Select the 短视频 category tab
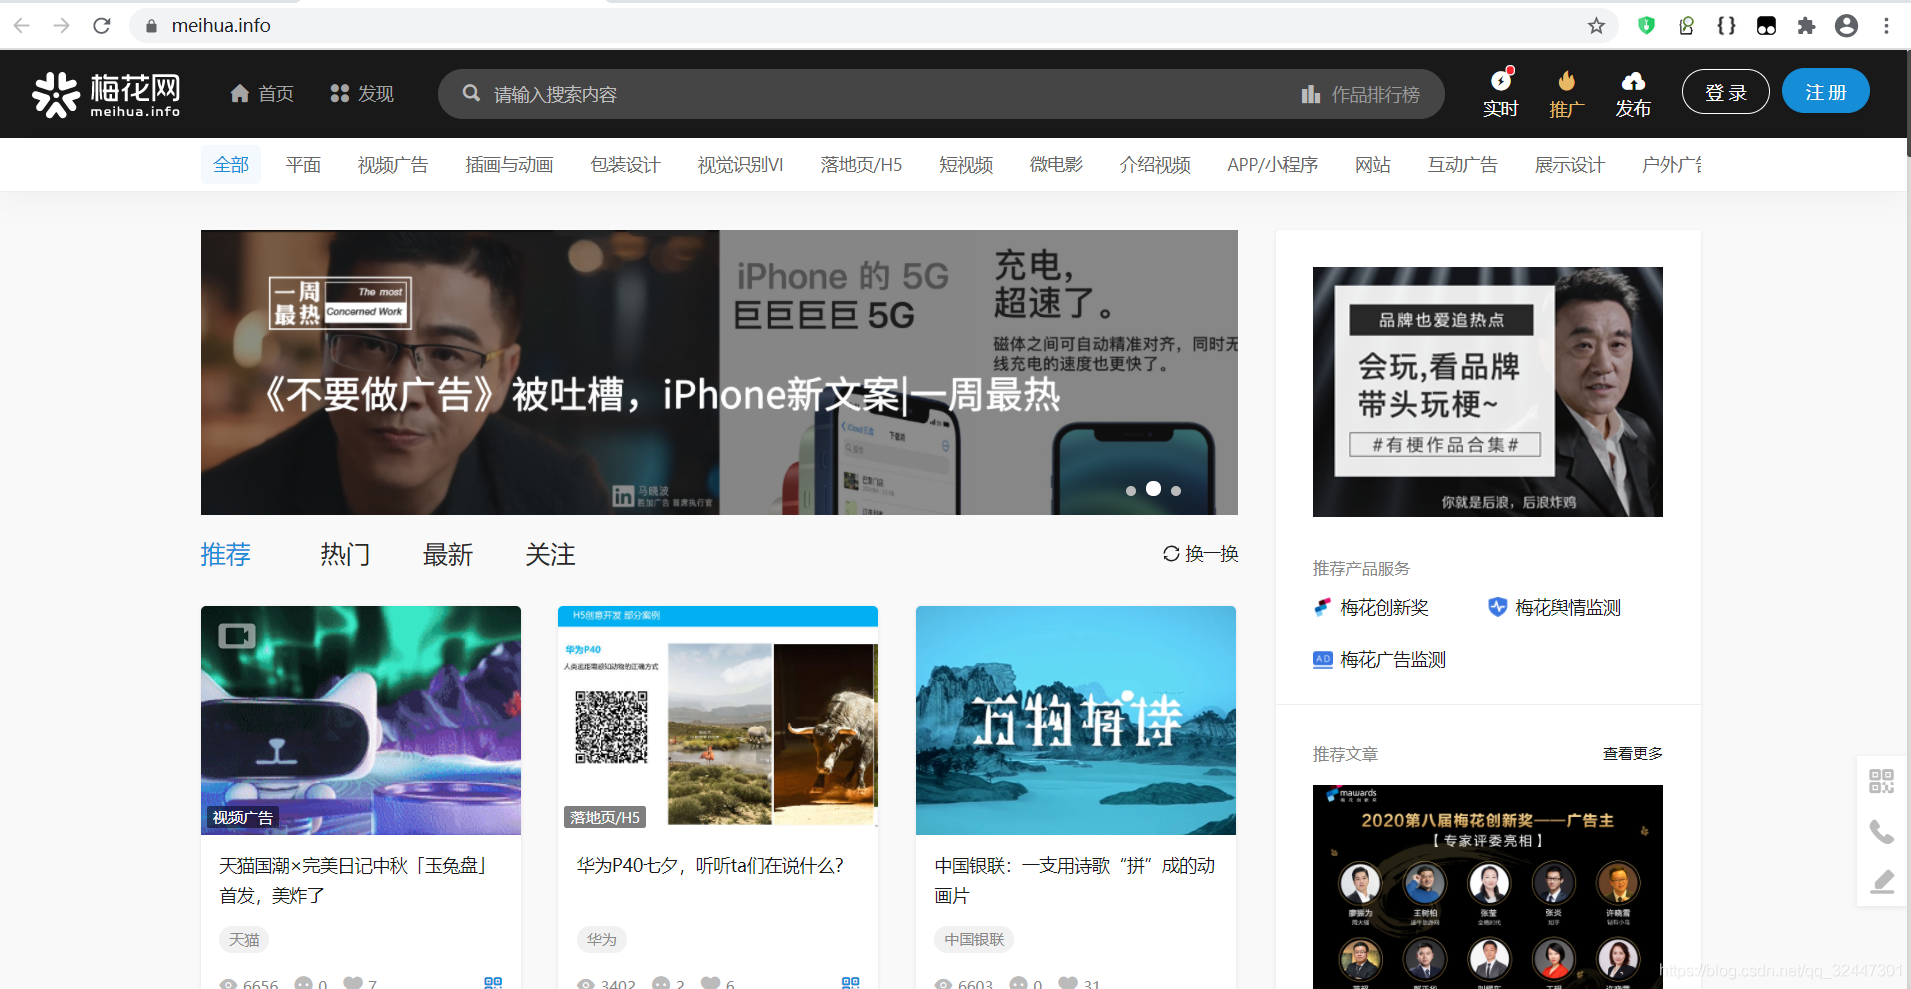Screen dimensions: 1911x989 tap(966, 165)
